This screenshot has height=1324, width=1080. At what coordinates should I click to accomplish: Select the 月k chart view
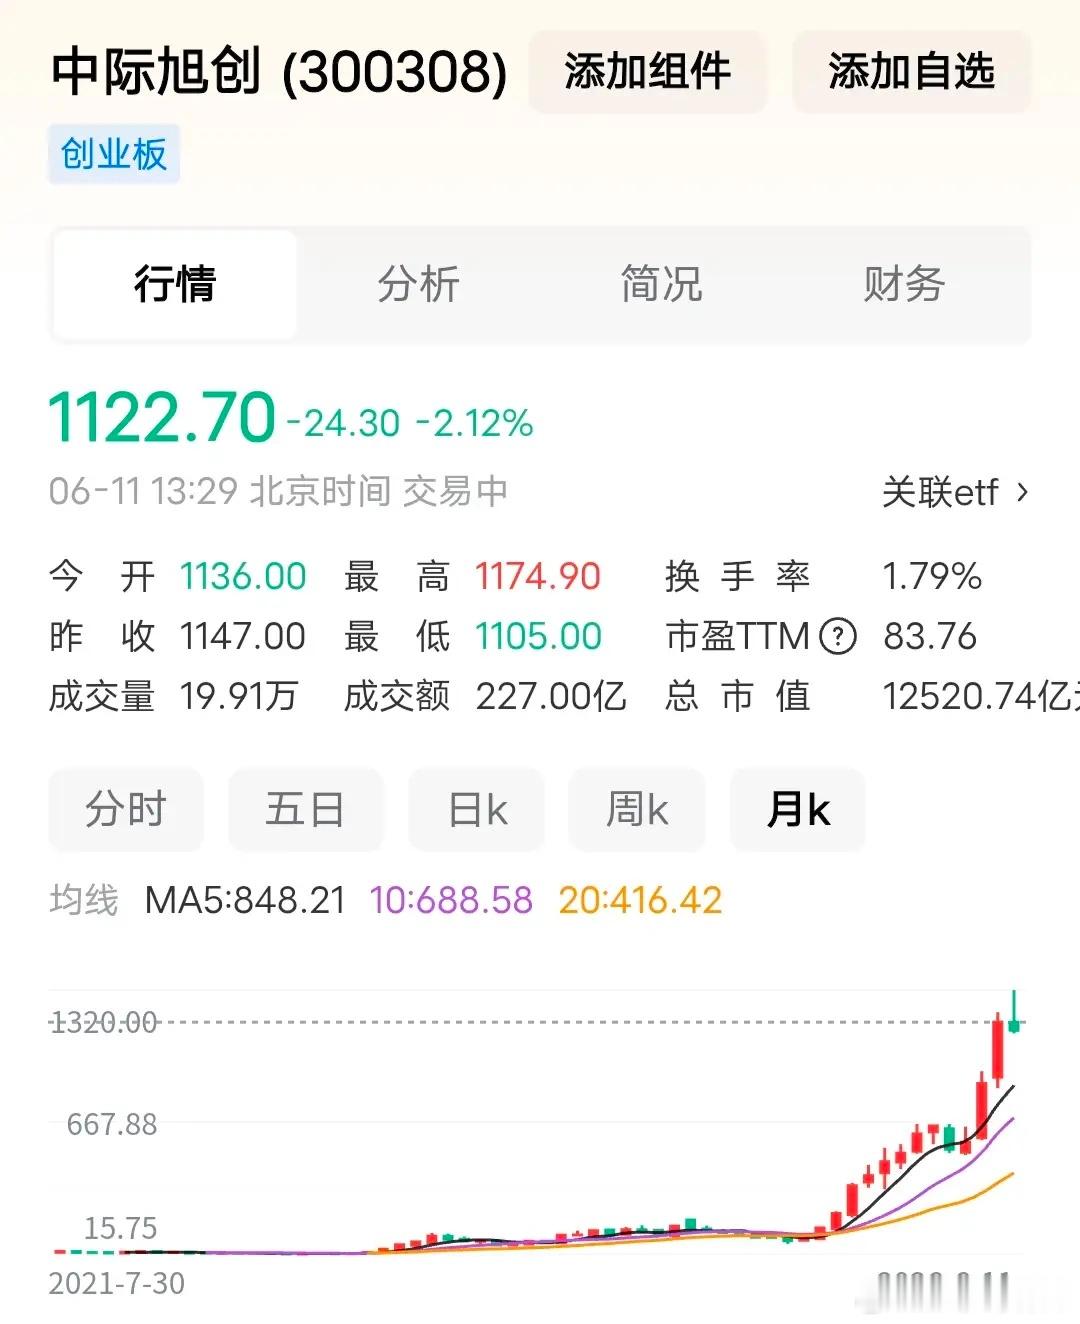pyautogui.click(x=798, y=809)
